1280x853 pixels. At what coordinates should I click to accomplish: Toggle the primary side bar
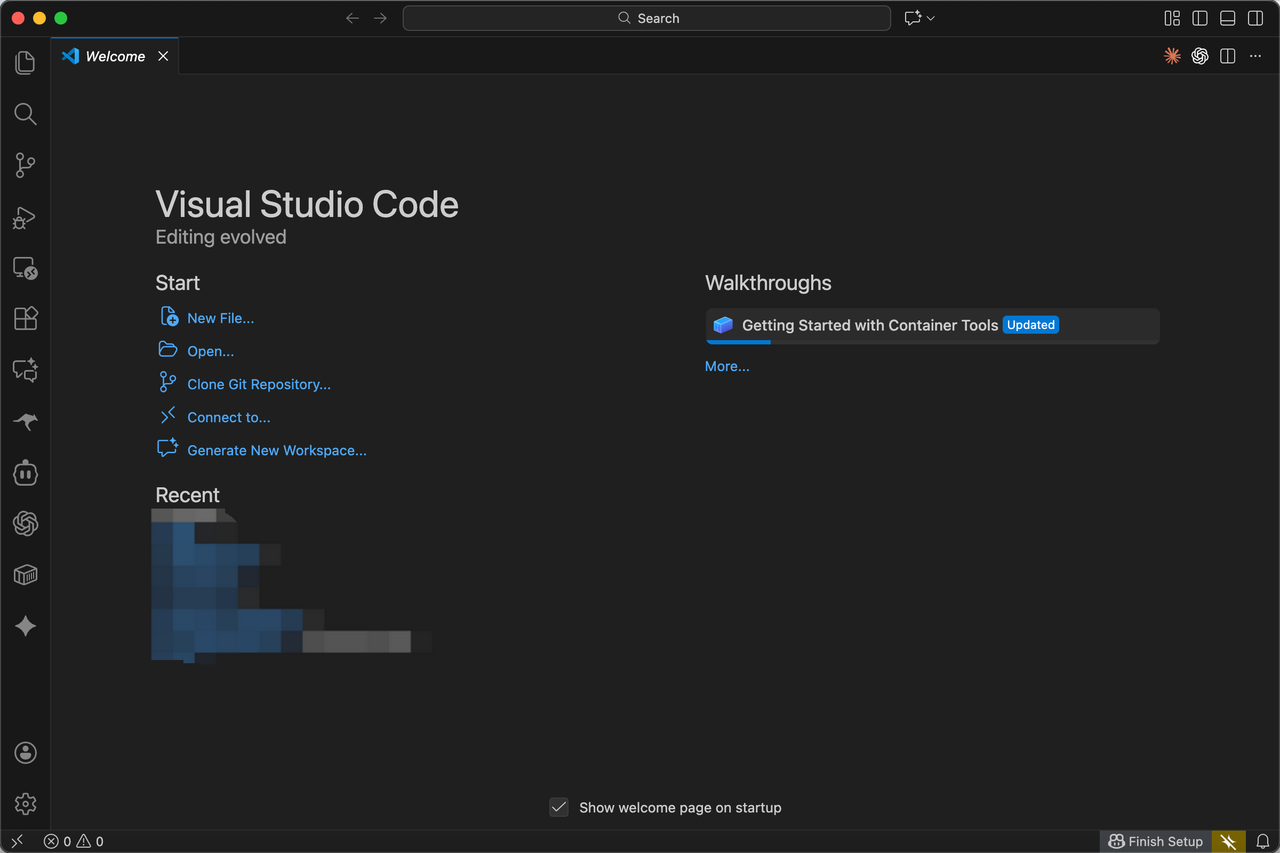tap(1200, 18)
